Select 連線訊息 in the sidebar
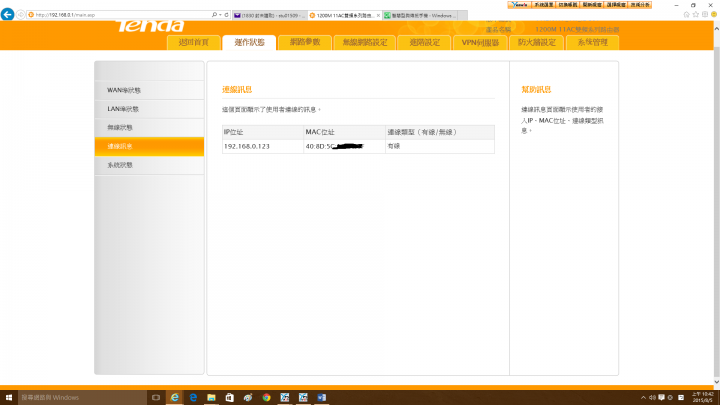Screen dimensions: 720x405 (149, 146)
